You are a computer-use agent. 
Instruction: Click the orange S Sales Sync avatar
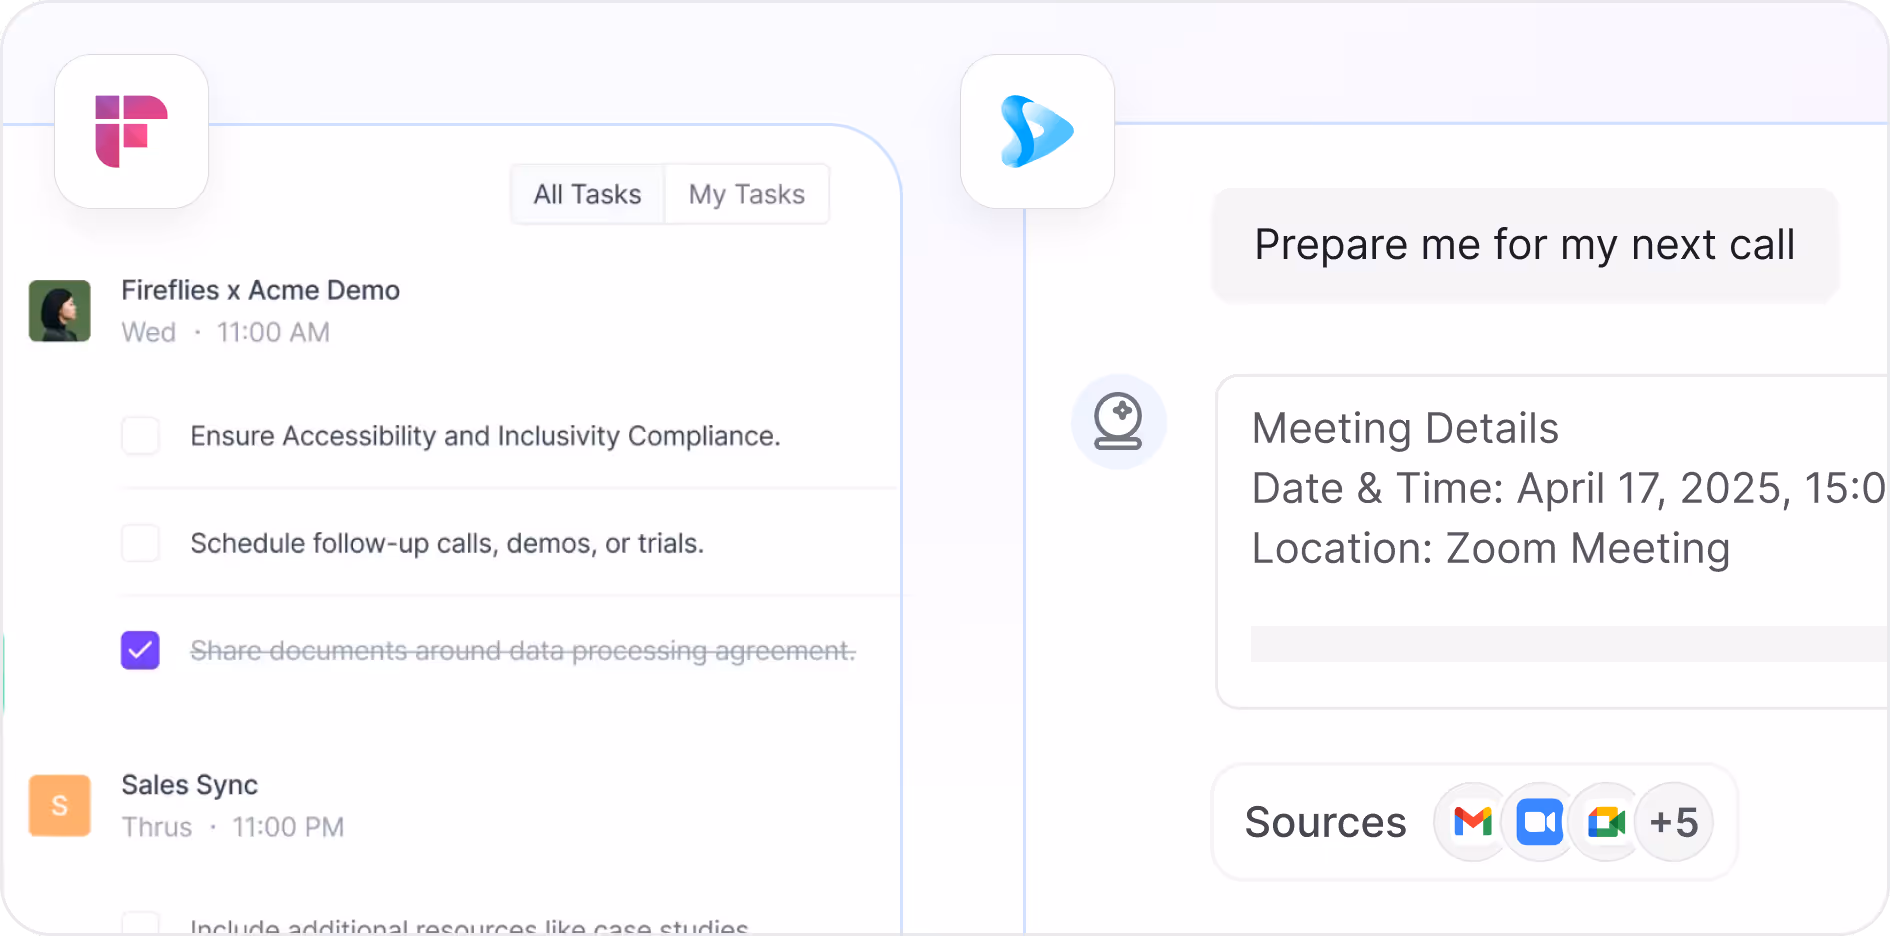[60, 805]
